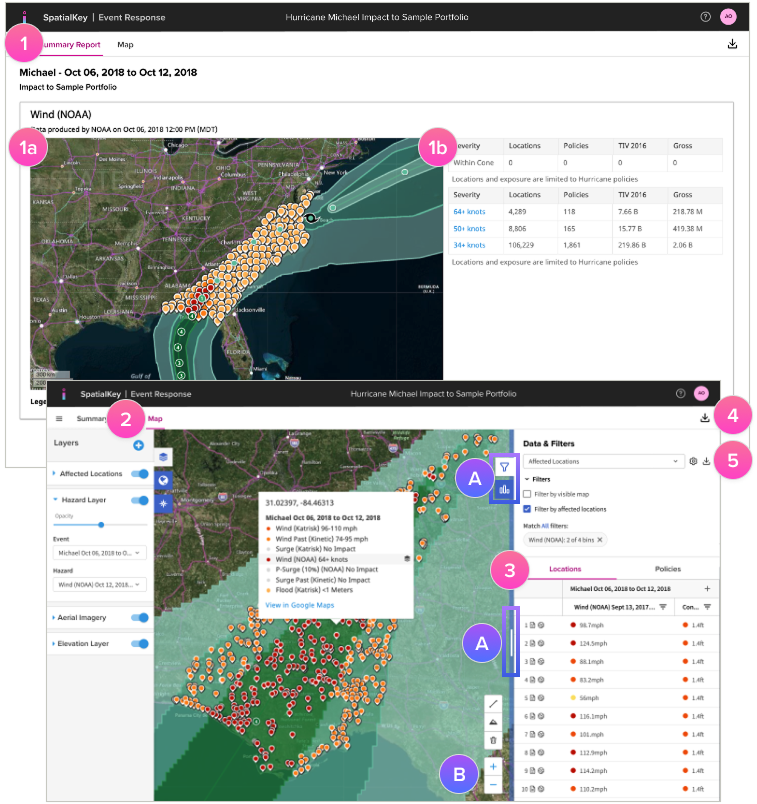This screenshot has height=804, width=757.
Task: Click the 34+ knots severity link
Action: (x=469, y=245)
